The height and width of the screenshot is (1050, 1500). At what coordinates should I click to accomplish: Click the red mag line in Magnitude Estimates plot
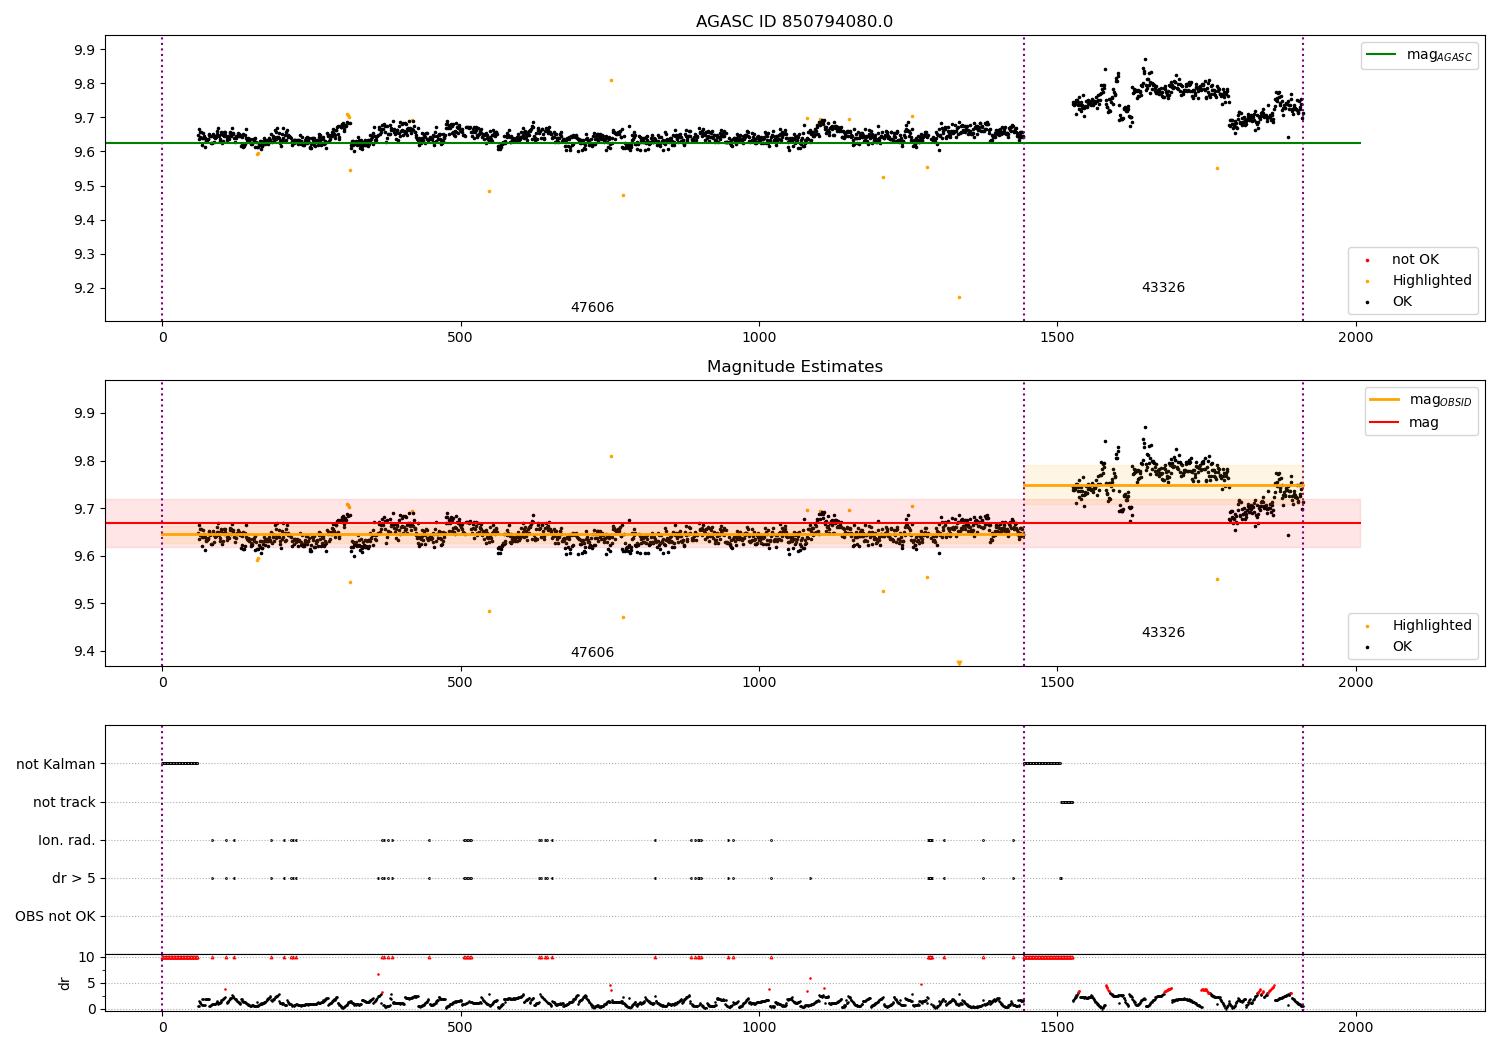tap(733, 523)
